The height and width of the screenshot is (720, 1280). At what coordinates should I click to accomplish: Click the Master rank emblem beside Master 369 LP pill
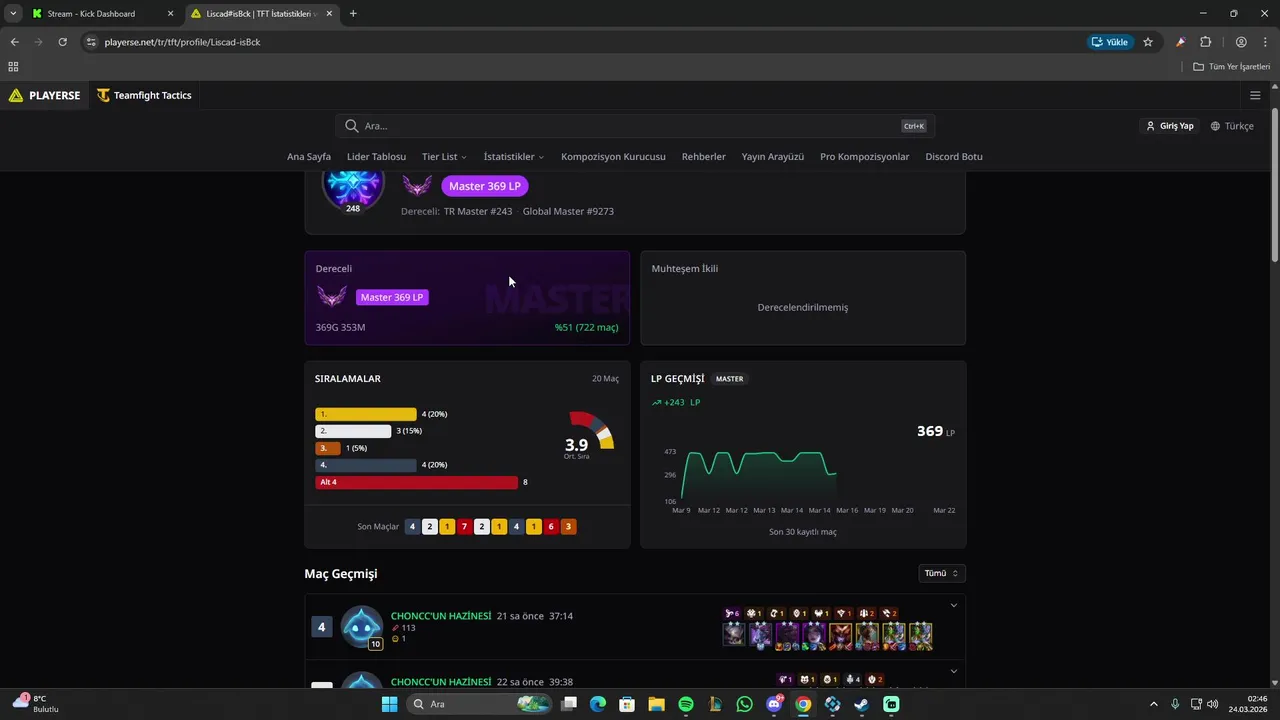417,186
